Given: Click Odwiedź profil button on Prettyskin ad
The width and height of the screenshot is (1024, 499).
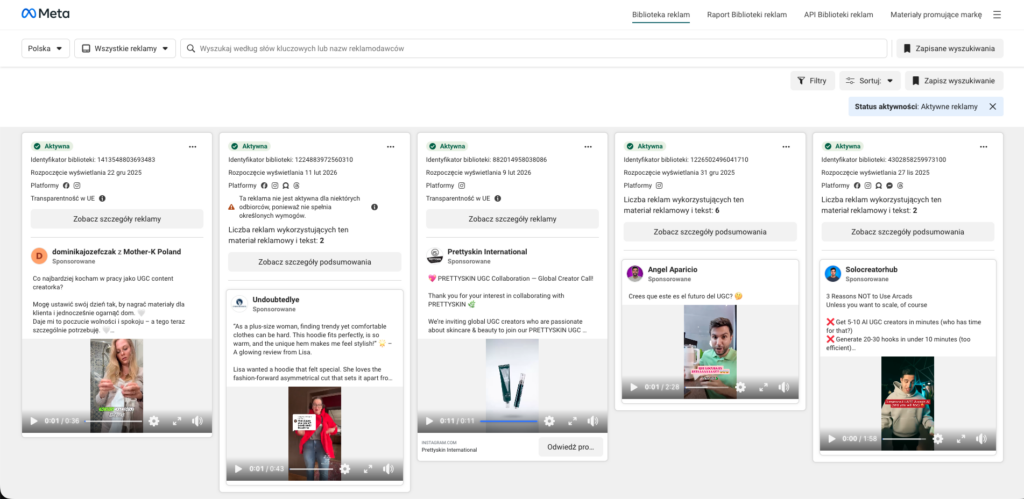Looking at the screenshot, I should pyautogui.click(x=572, y=446).
